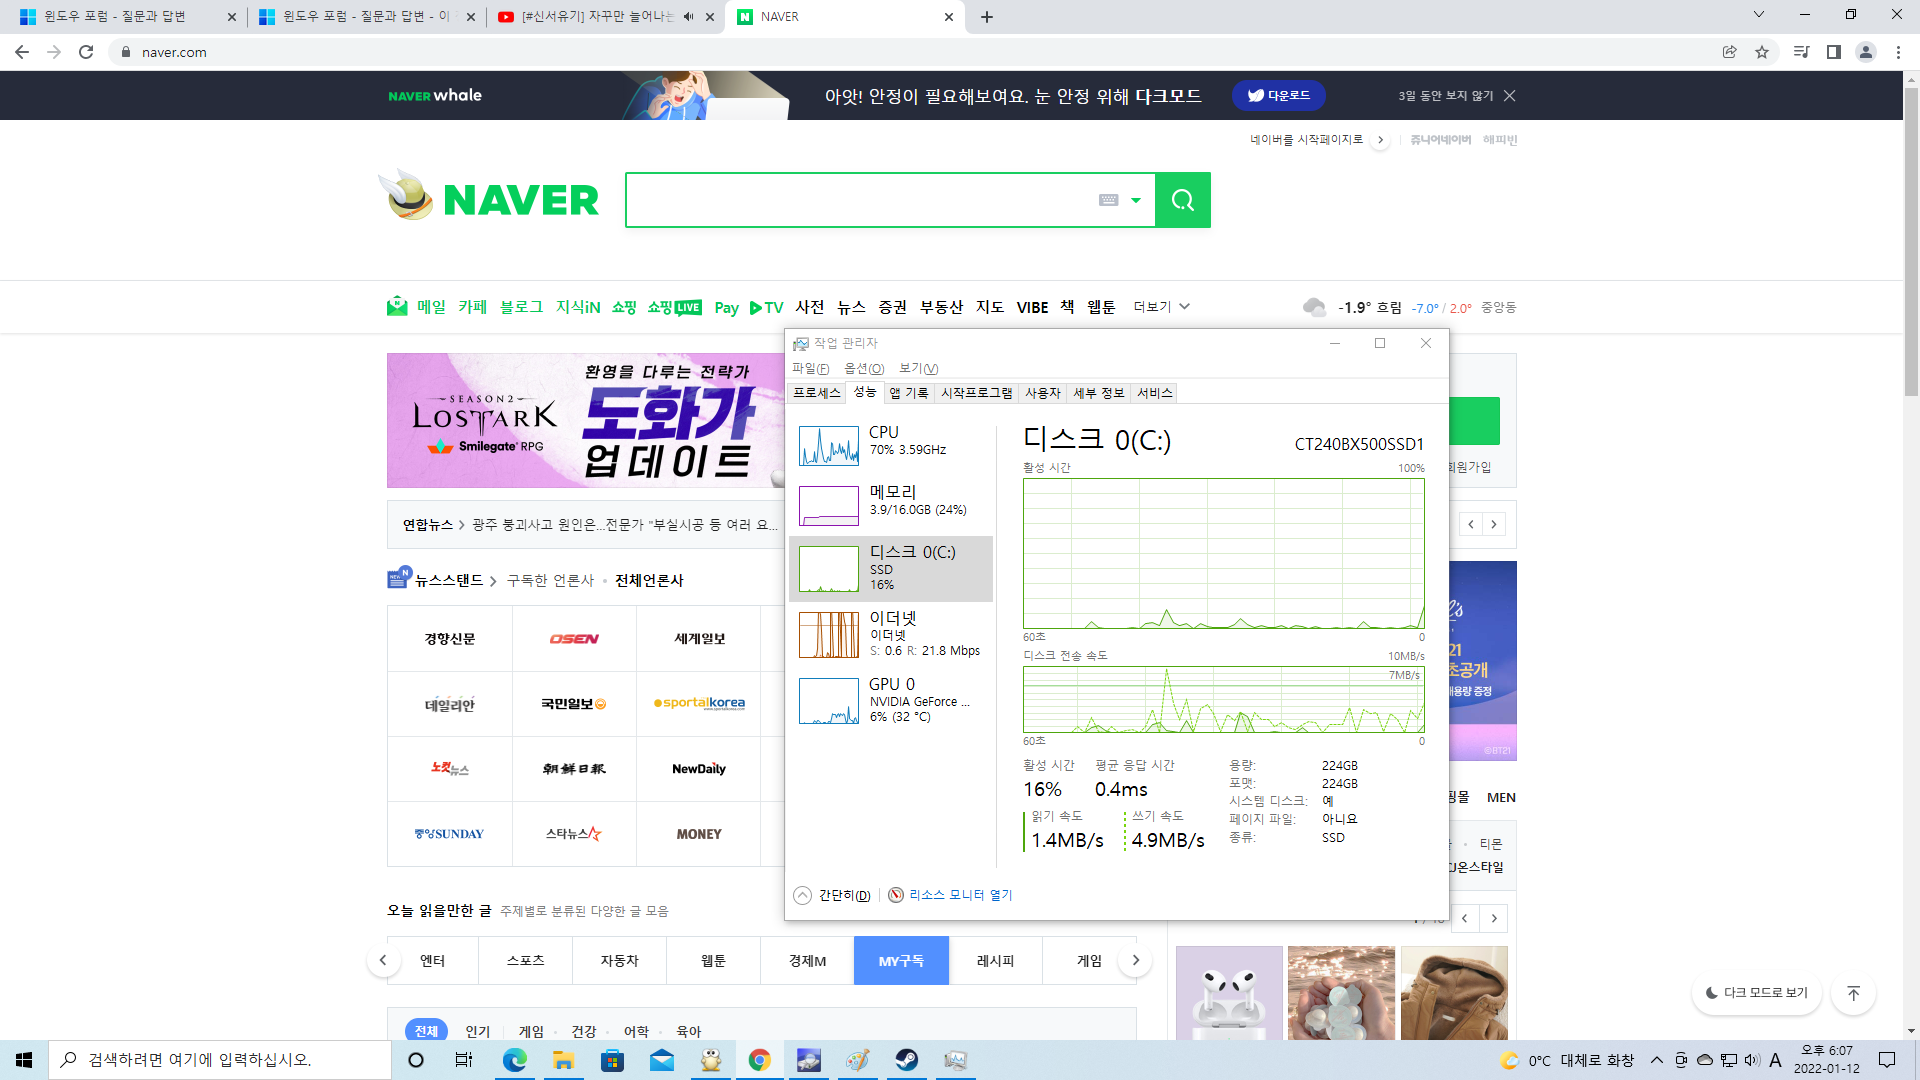The image size is (1920, 1080).
Task: Jump to top with the up-arrow button
Action: 1853,993
